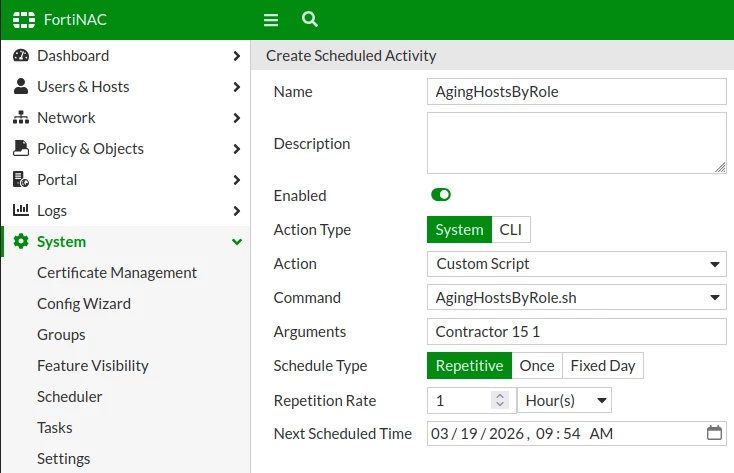
Task: Click the Dashboard gauge icon
Action: [21, 55]
